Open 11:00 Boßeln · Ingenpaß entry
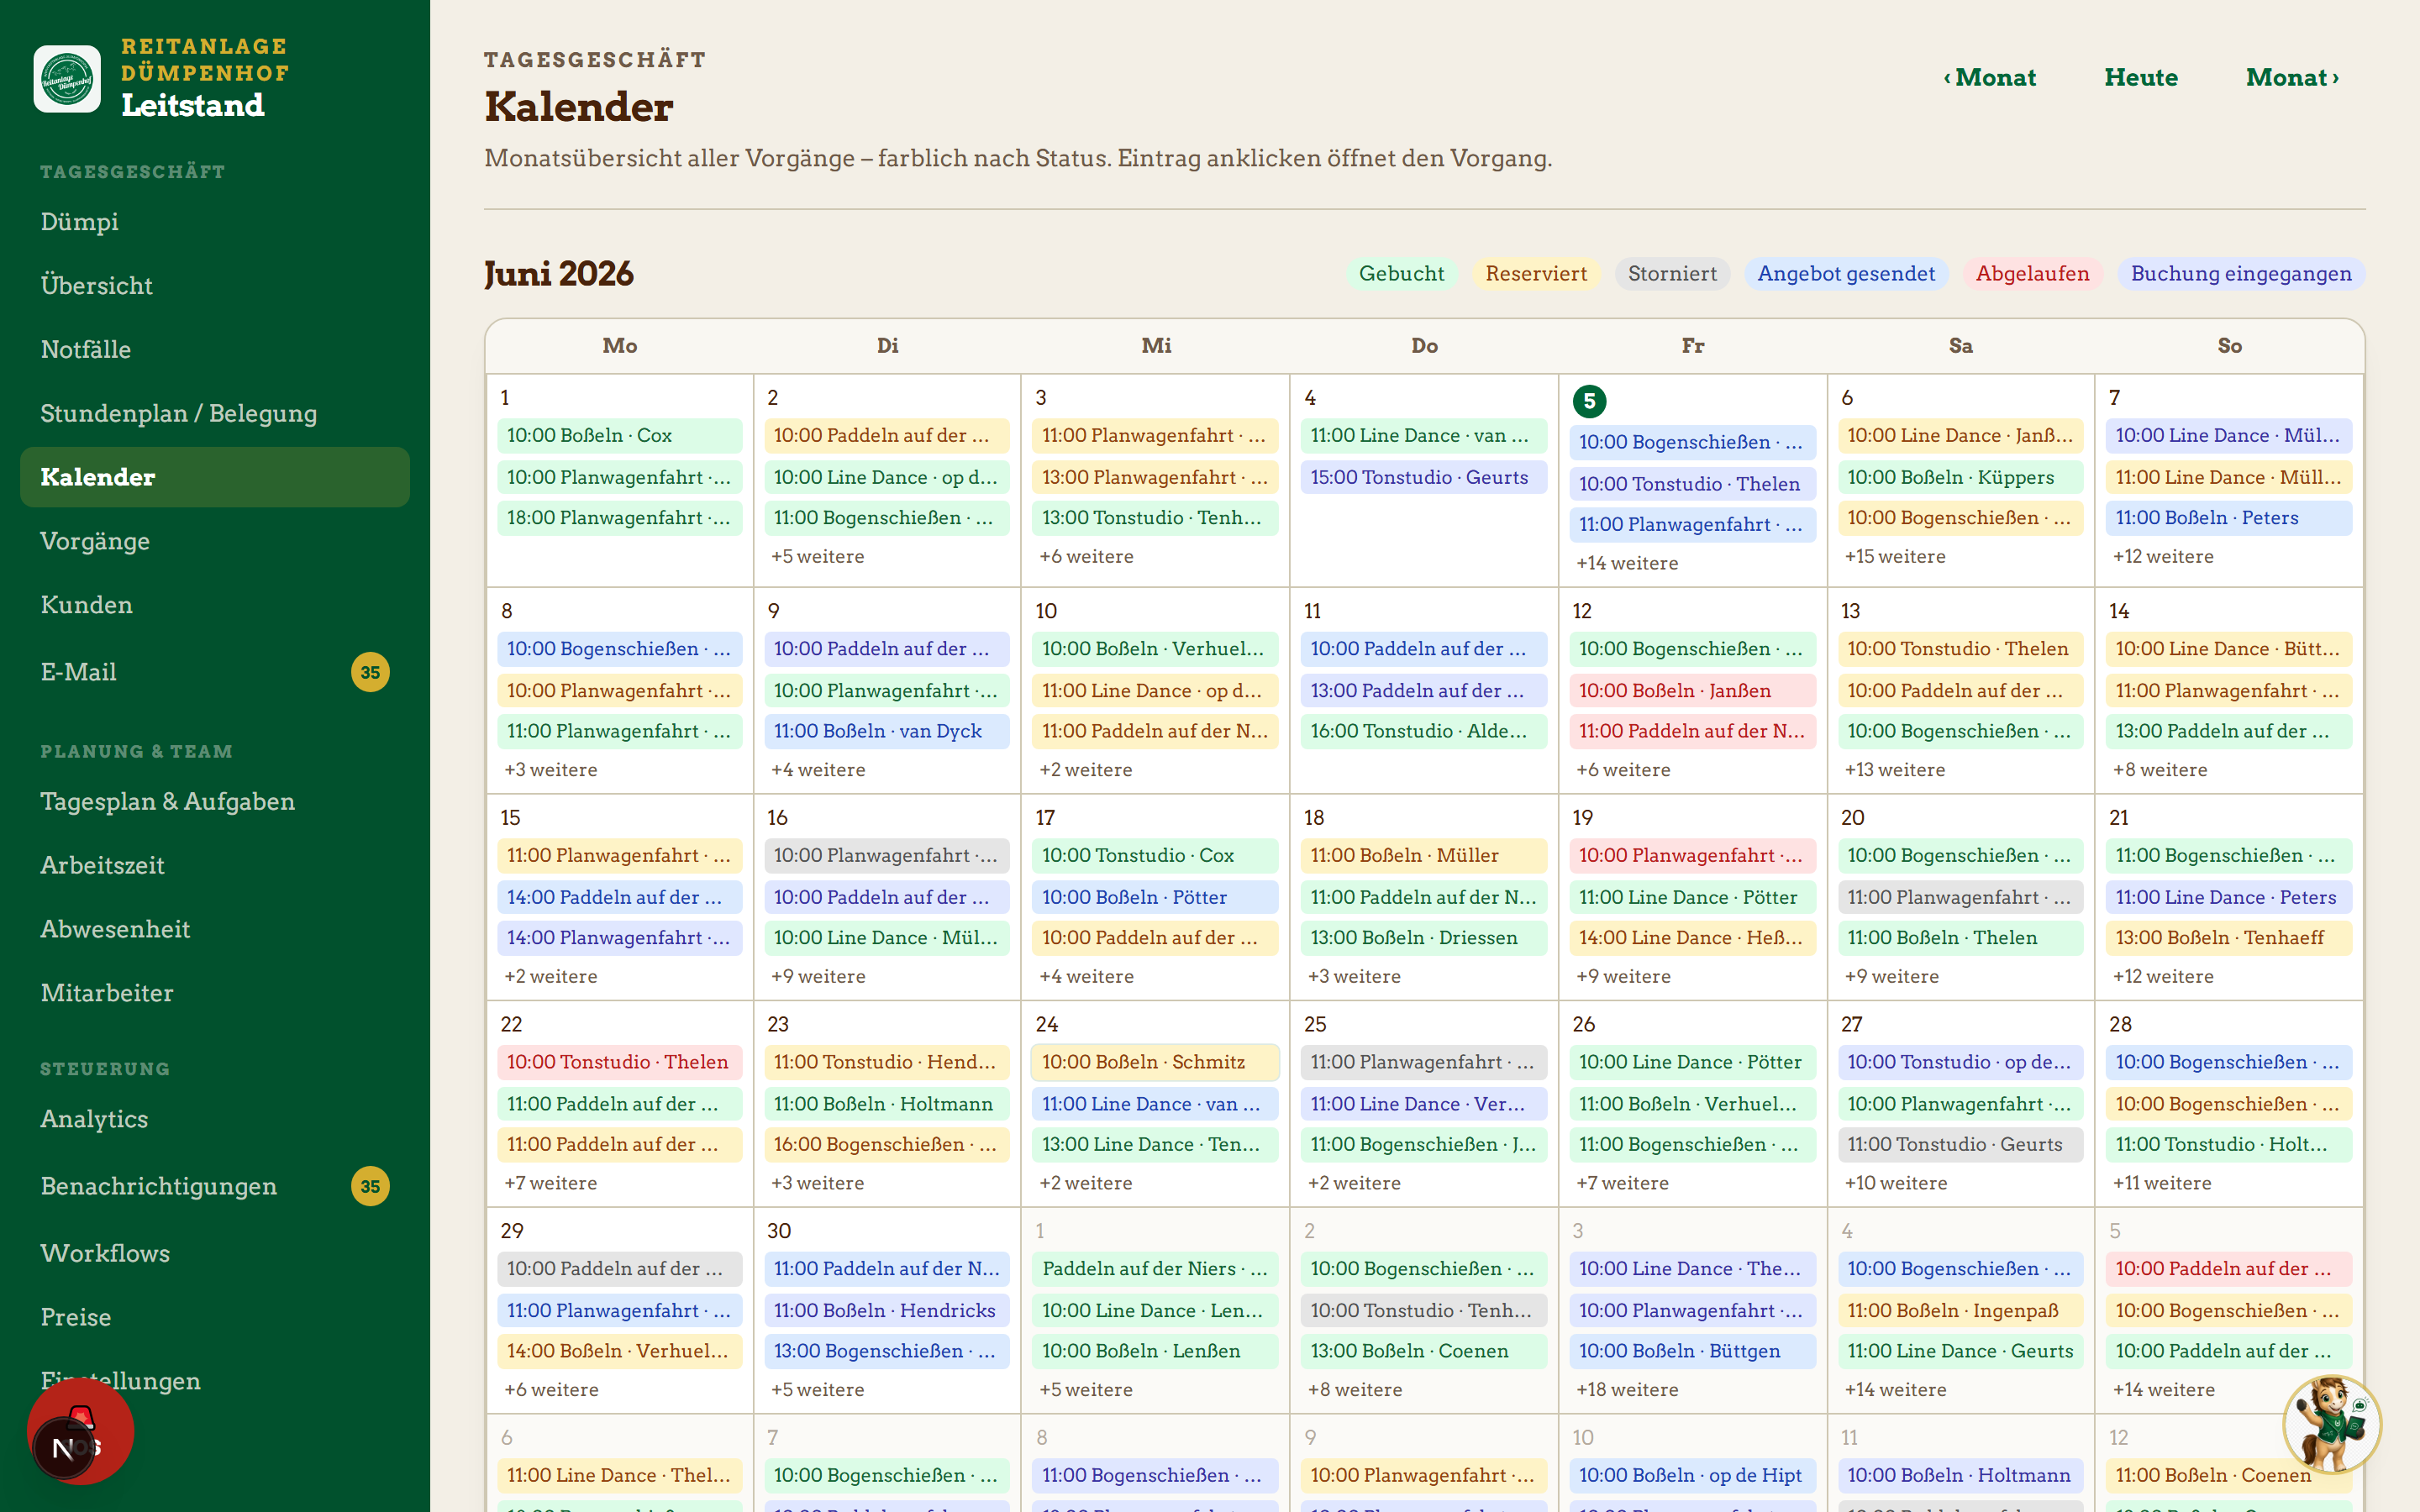 [x=1960, y=1310]
